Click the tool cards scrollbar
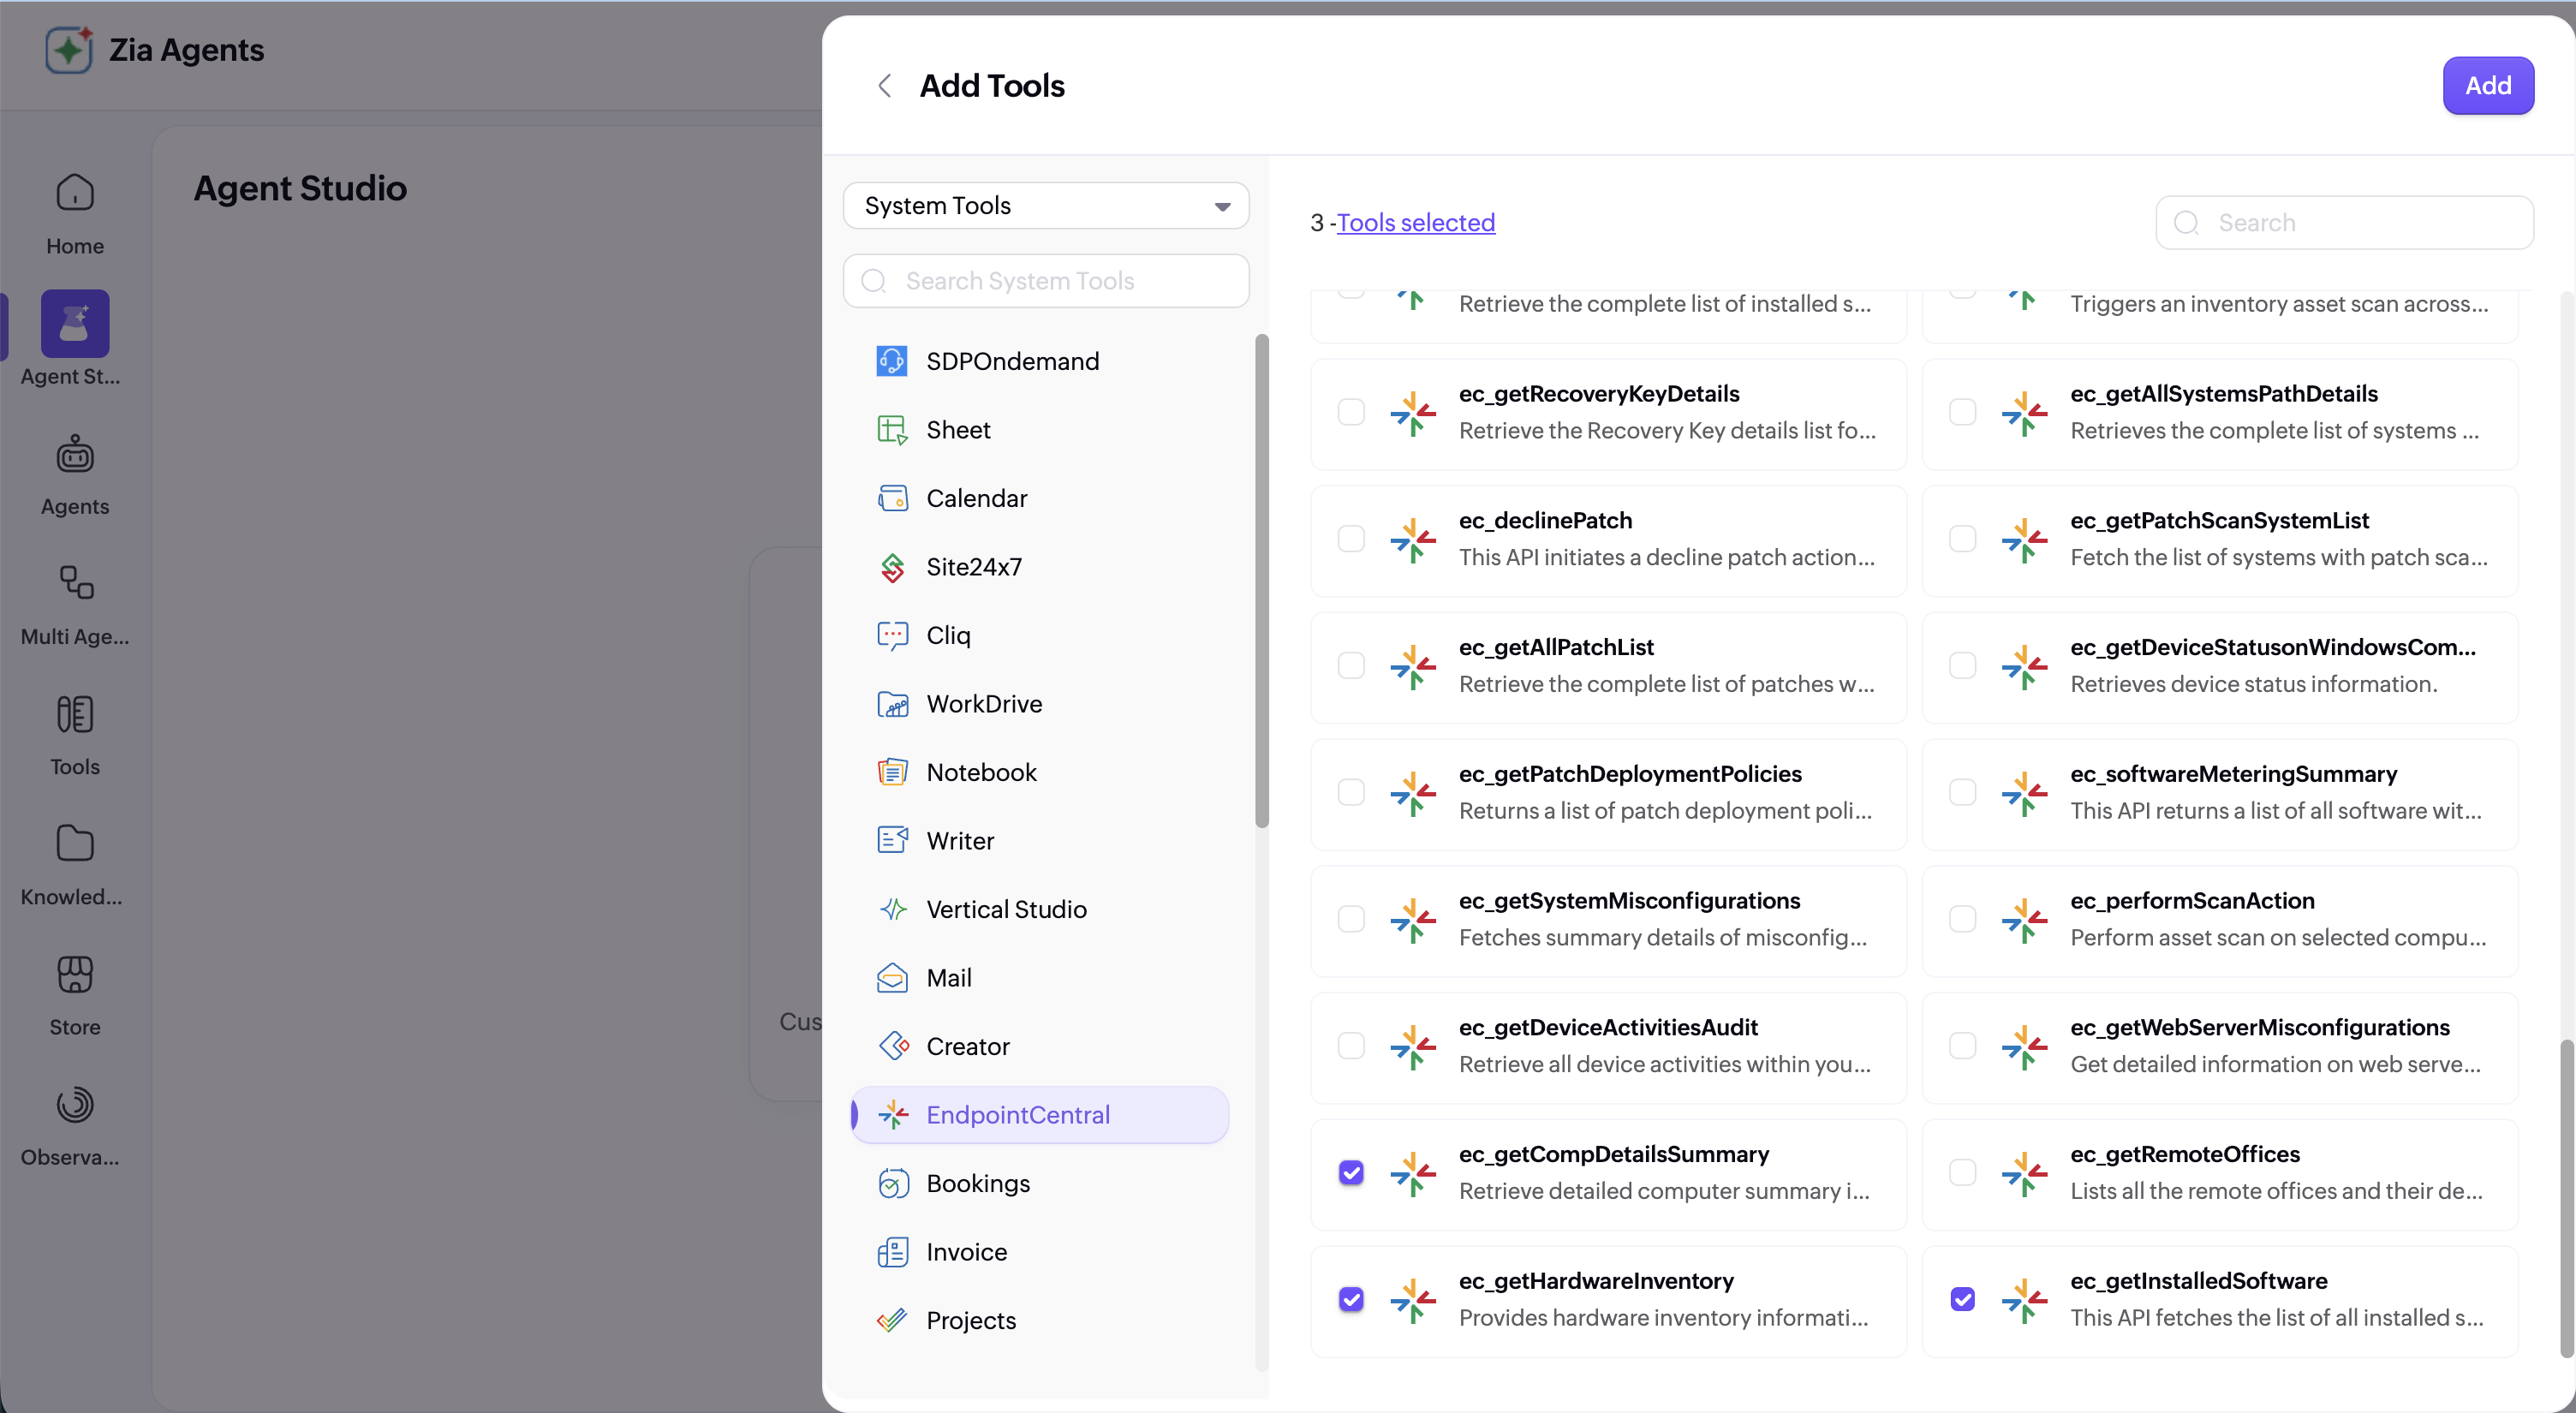This screenshot has height=1413, width=2576. point(2566,1198)
